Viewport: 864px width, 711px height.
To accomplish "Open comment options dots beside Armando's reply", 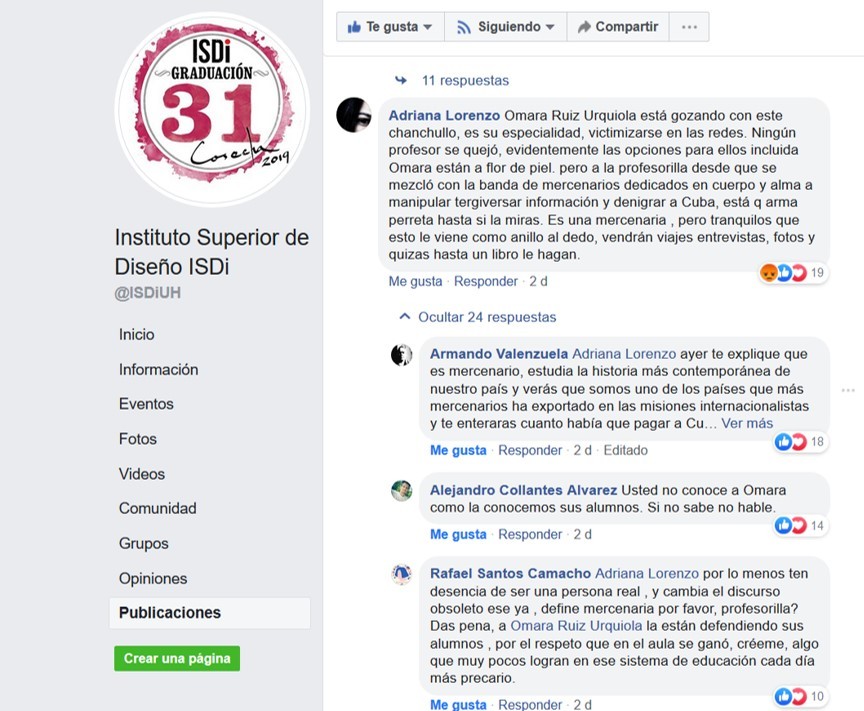I will pyautogui.click(x=848, y=390).
